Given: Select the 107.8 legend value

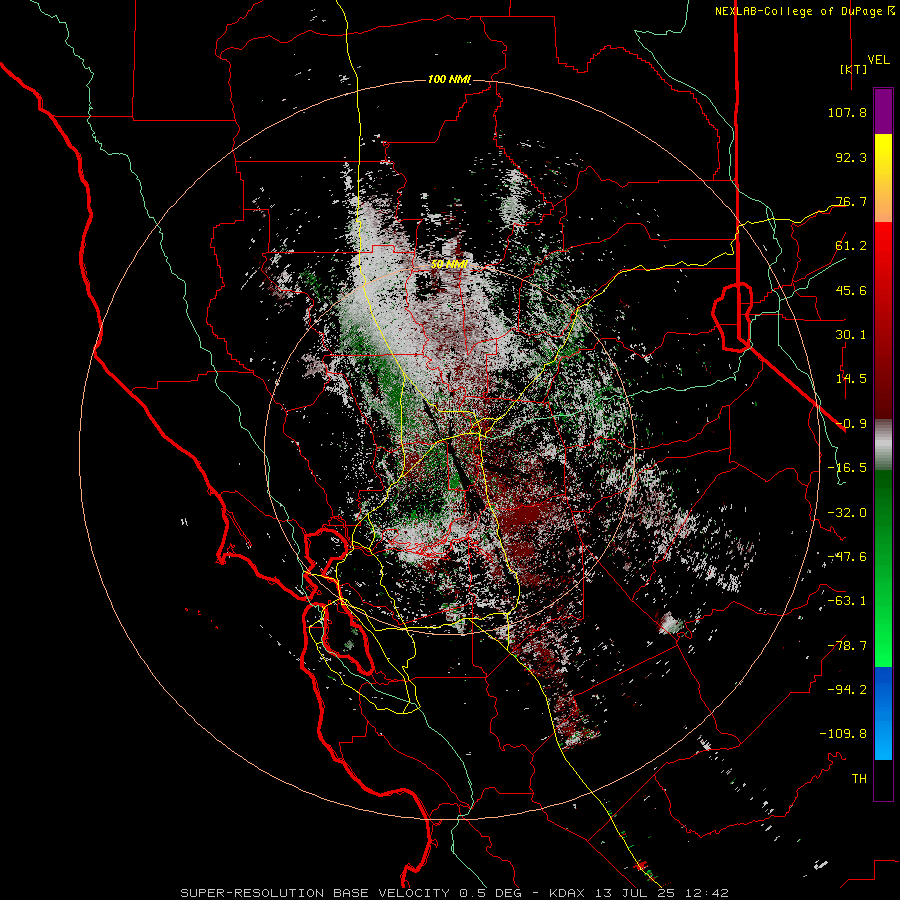Looking at the screenshot, I should [847, 112].
